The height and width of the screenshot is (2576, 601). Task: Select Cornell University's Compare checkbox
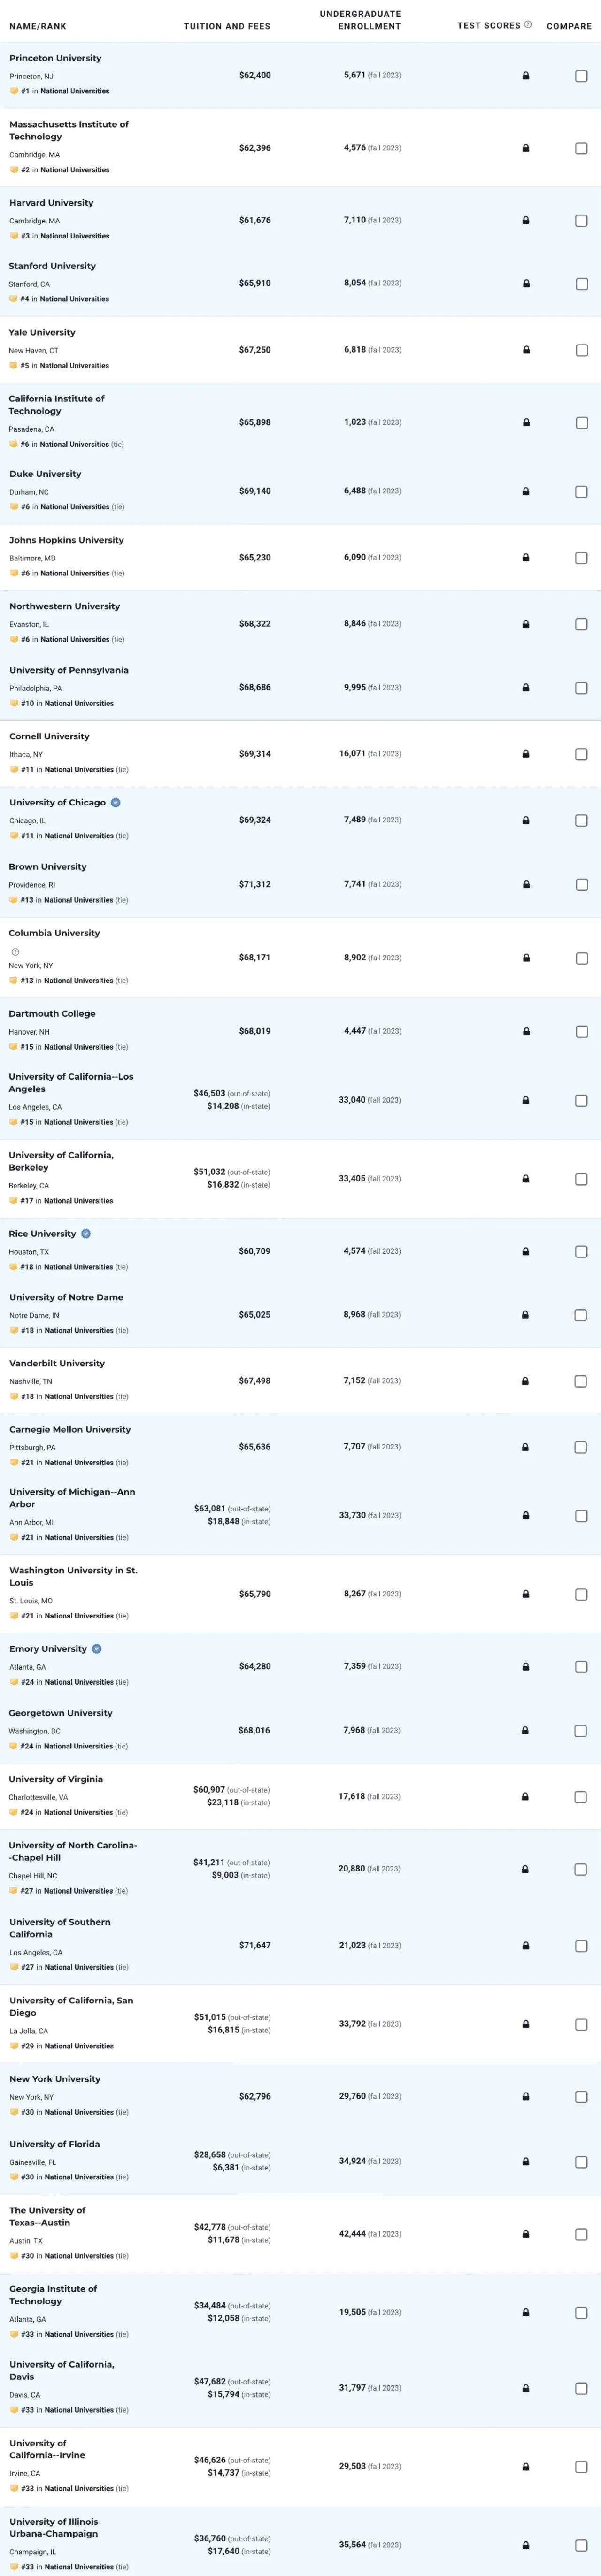[x=581, y=754]
